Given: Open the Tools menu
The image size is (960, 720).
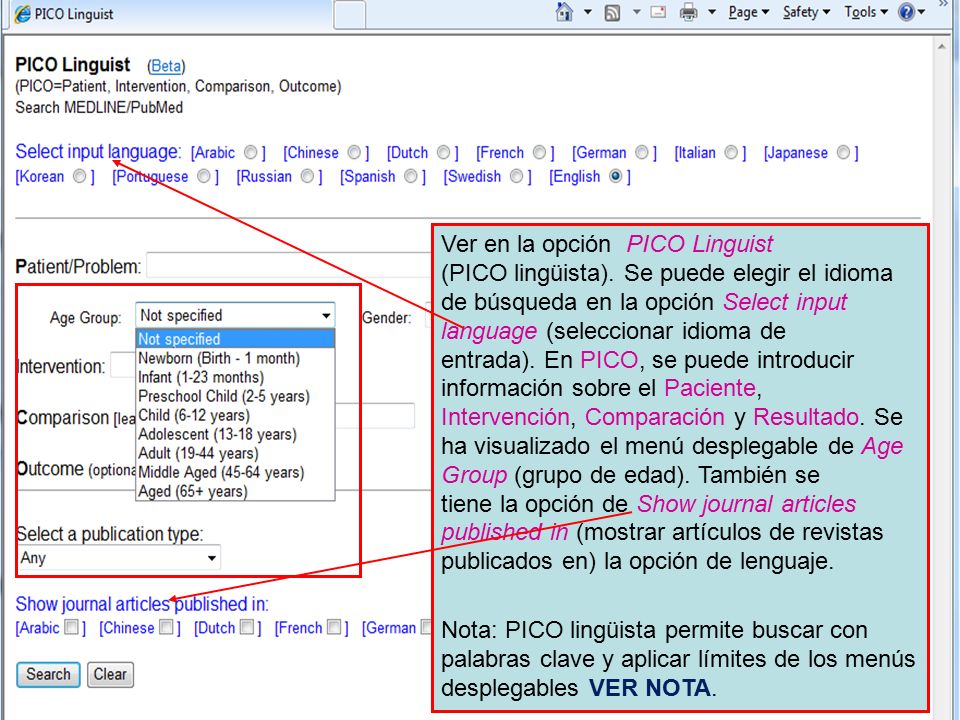Looking at the screenshot, I should 866,12.
